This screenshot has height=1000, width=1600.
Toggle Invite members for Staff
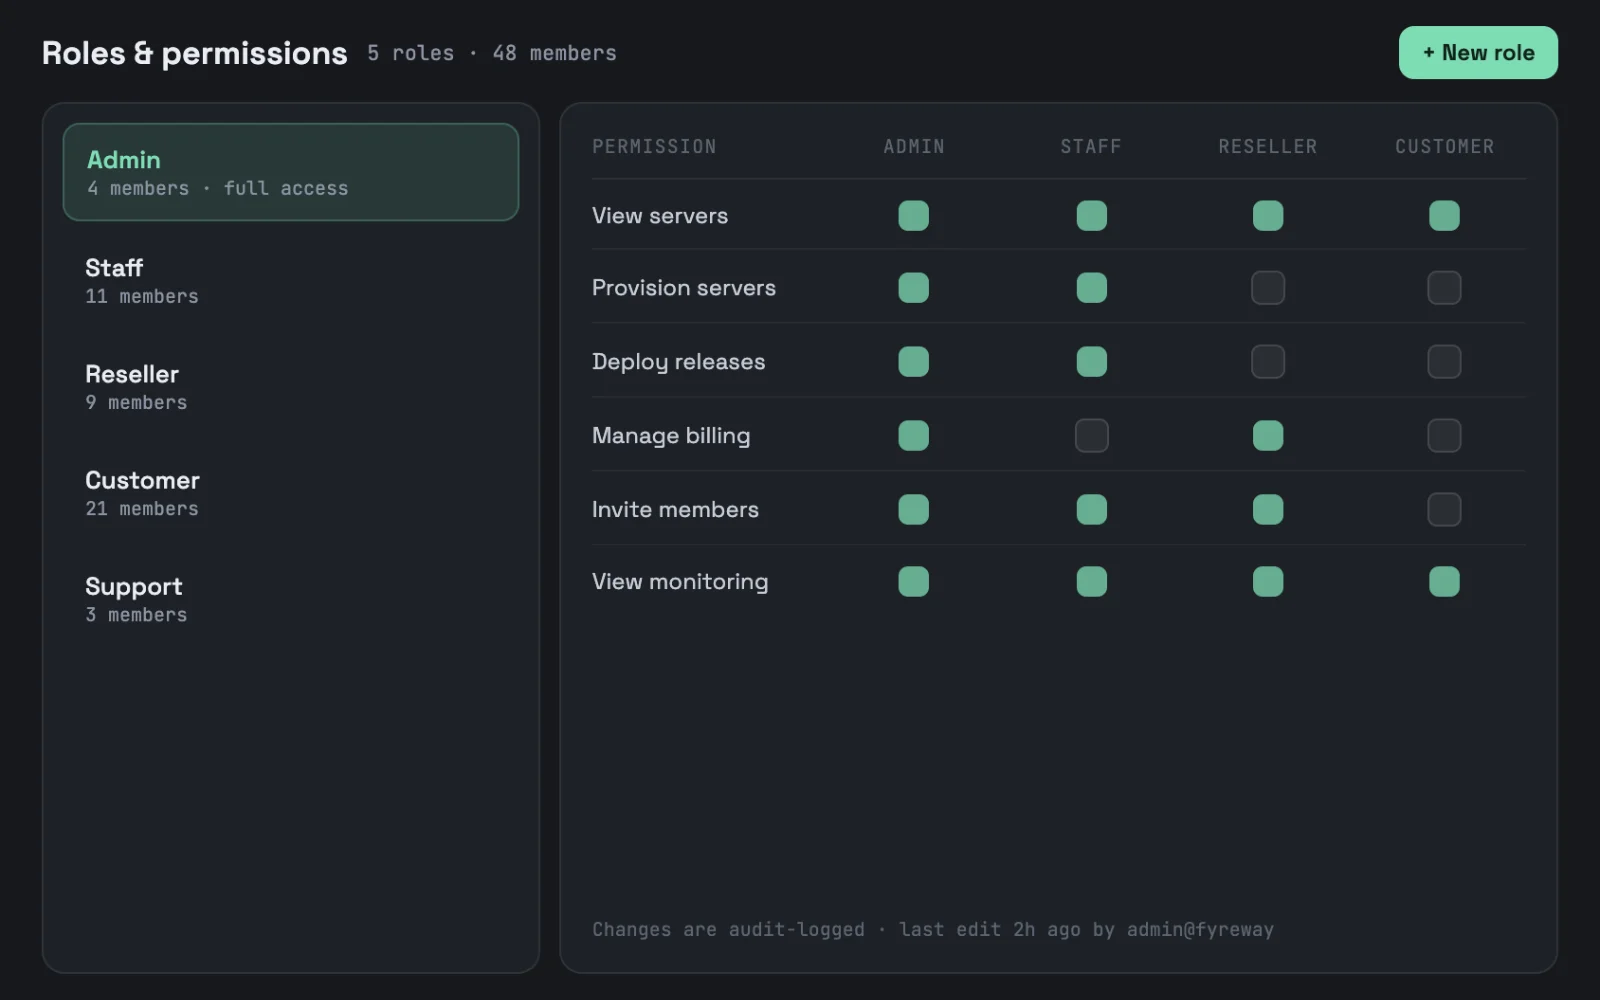[x=1091, y=510]
